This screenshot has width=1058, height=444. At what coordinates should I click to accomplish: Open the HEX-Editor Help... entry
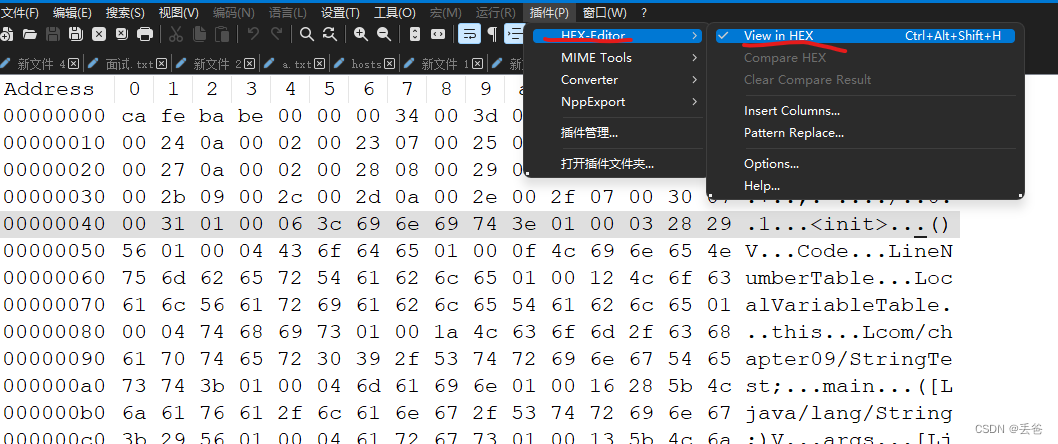coord(762,186)
